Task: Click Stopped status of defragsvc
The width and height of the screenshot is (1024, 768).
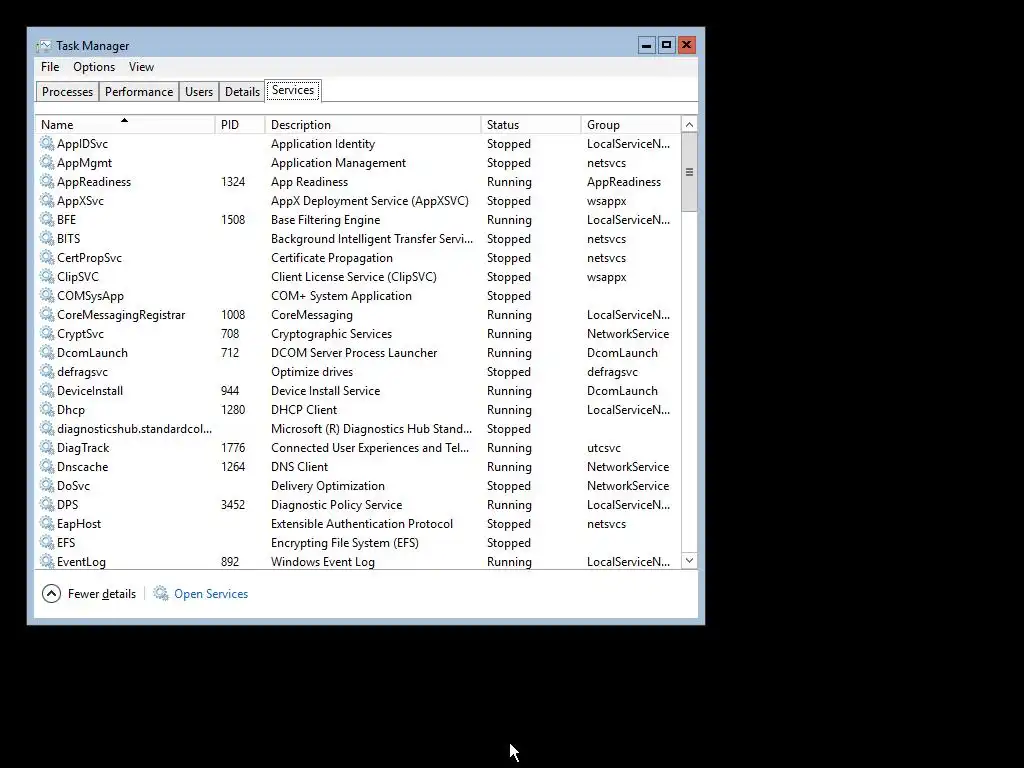Action: click(509, 372)
